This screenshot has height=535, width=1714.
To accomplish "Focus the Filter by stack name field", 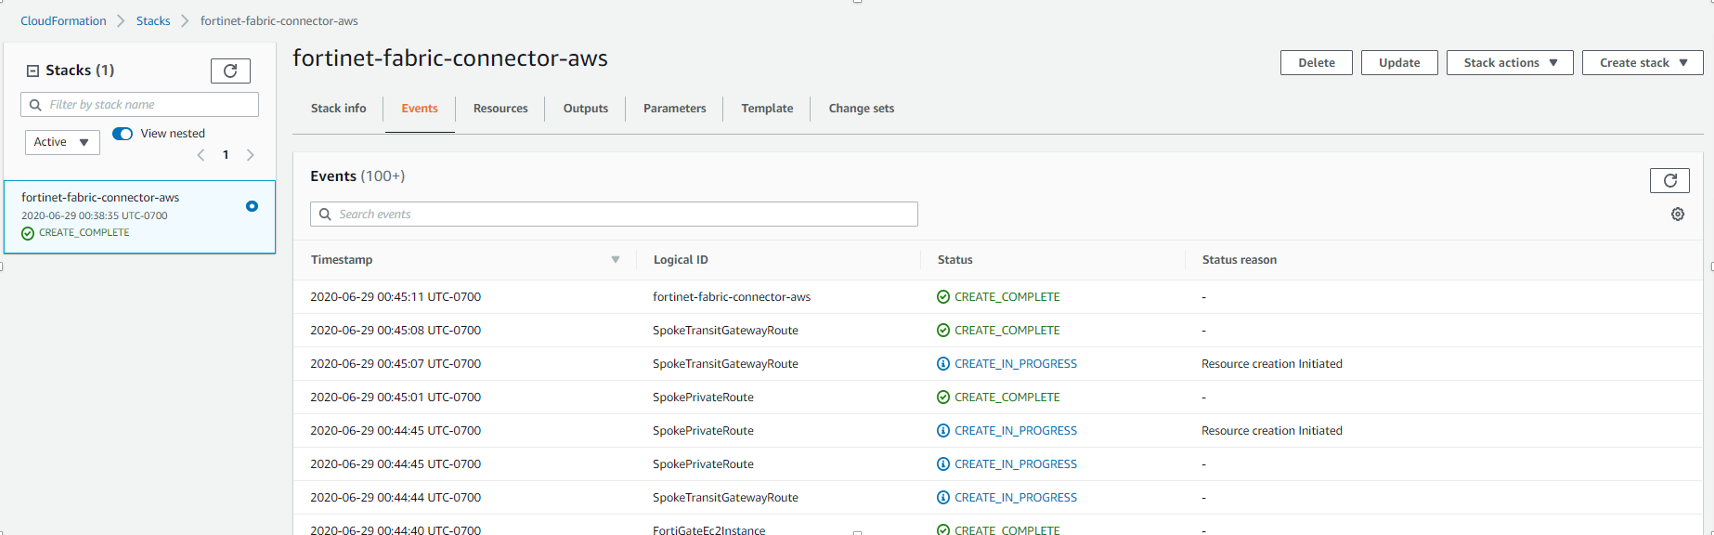I will 139,104.
